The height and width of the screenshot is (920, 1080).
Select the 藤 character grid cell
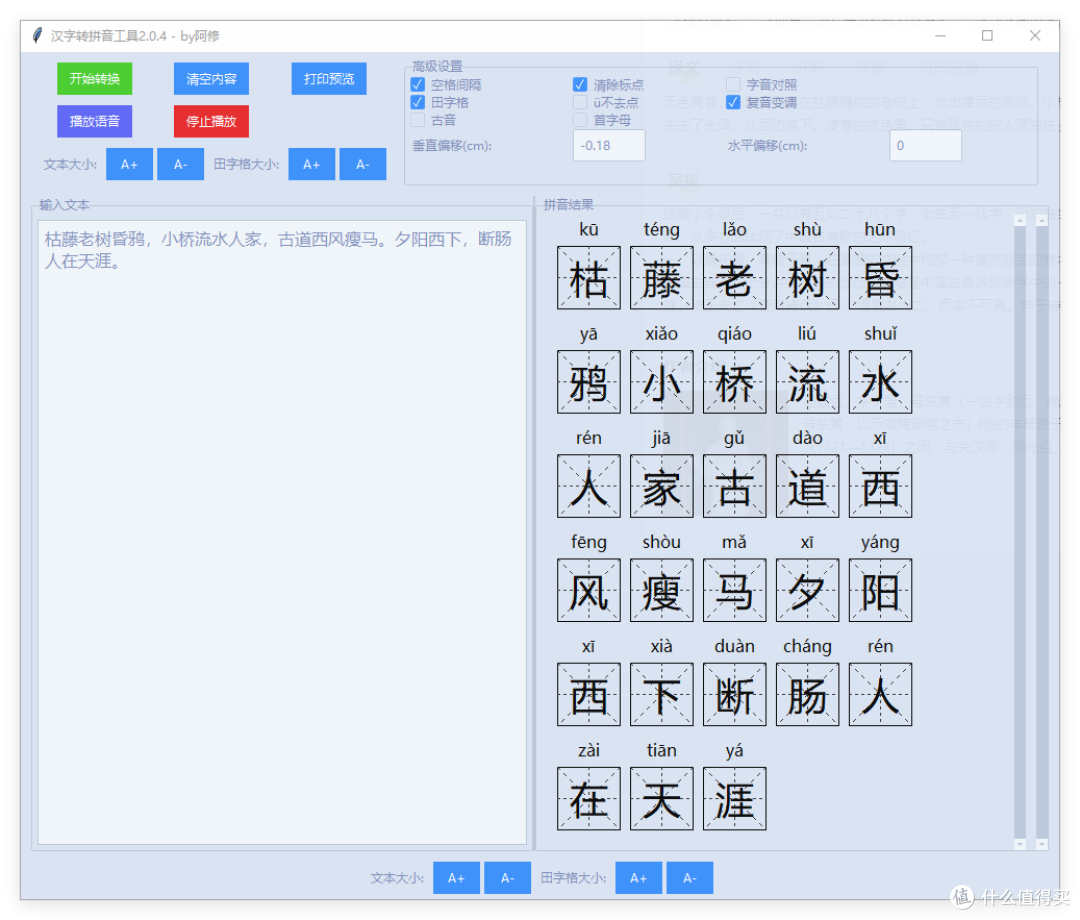(661, 278)
